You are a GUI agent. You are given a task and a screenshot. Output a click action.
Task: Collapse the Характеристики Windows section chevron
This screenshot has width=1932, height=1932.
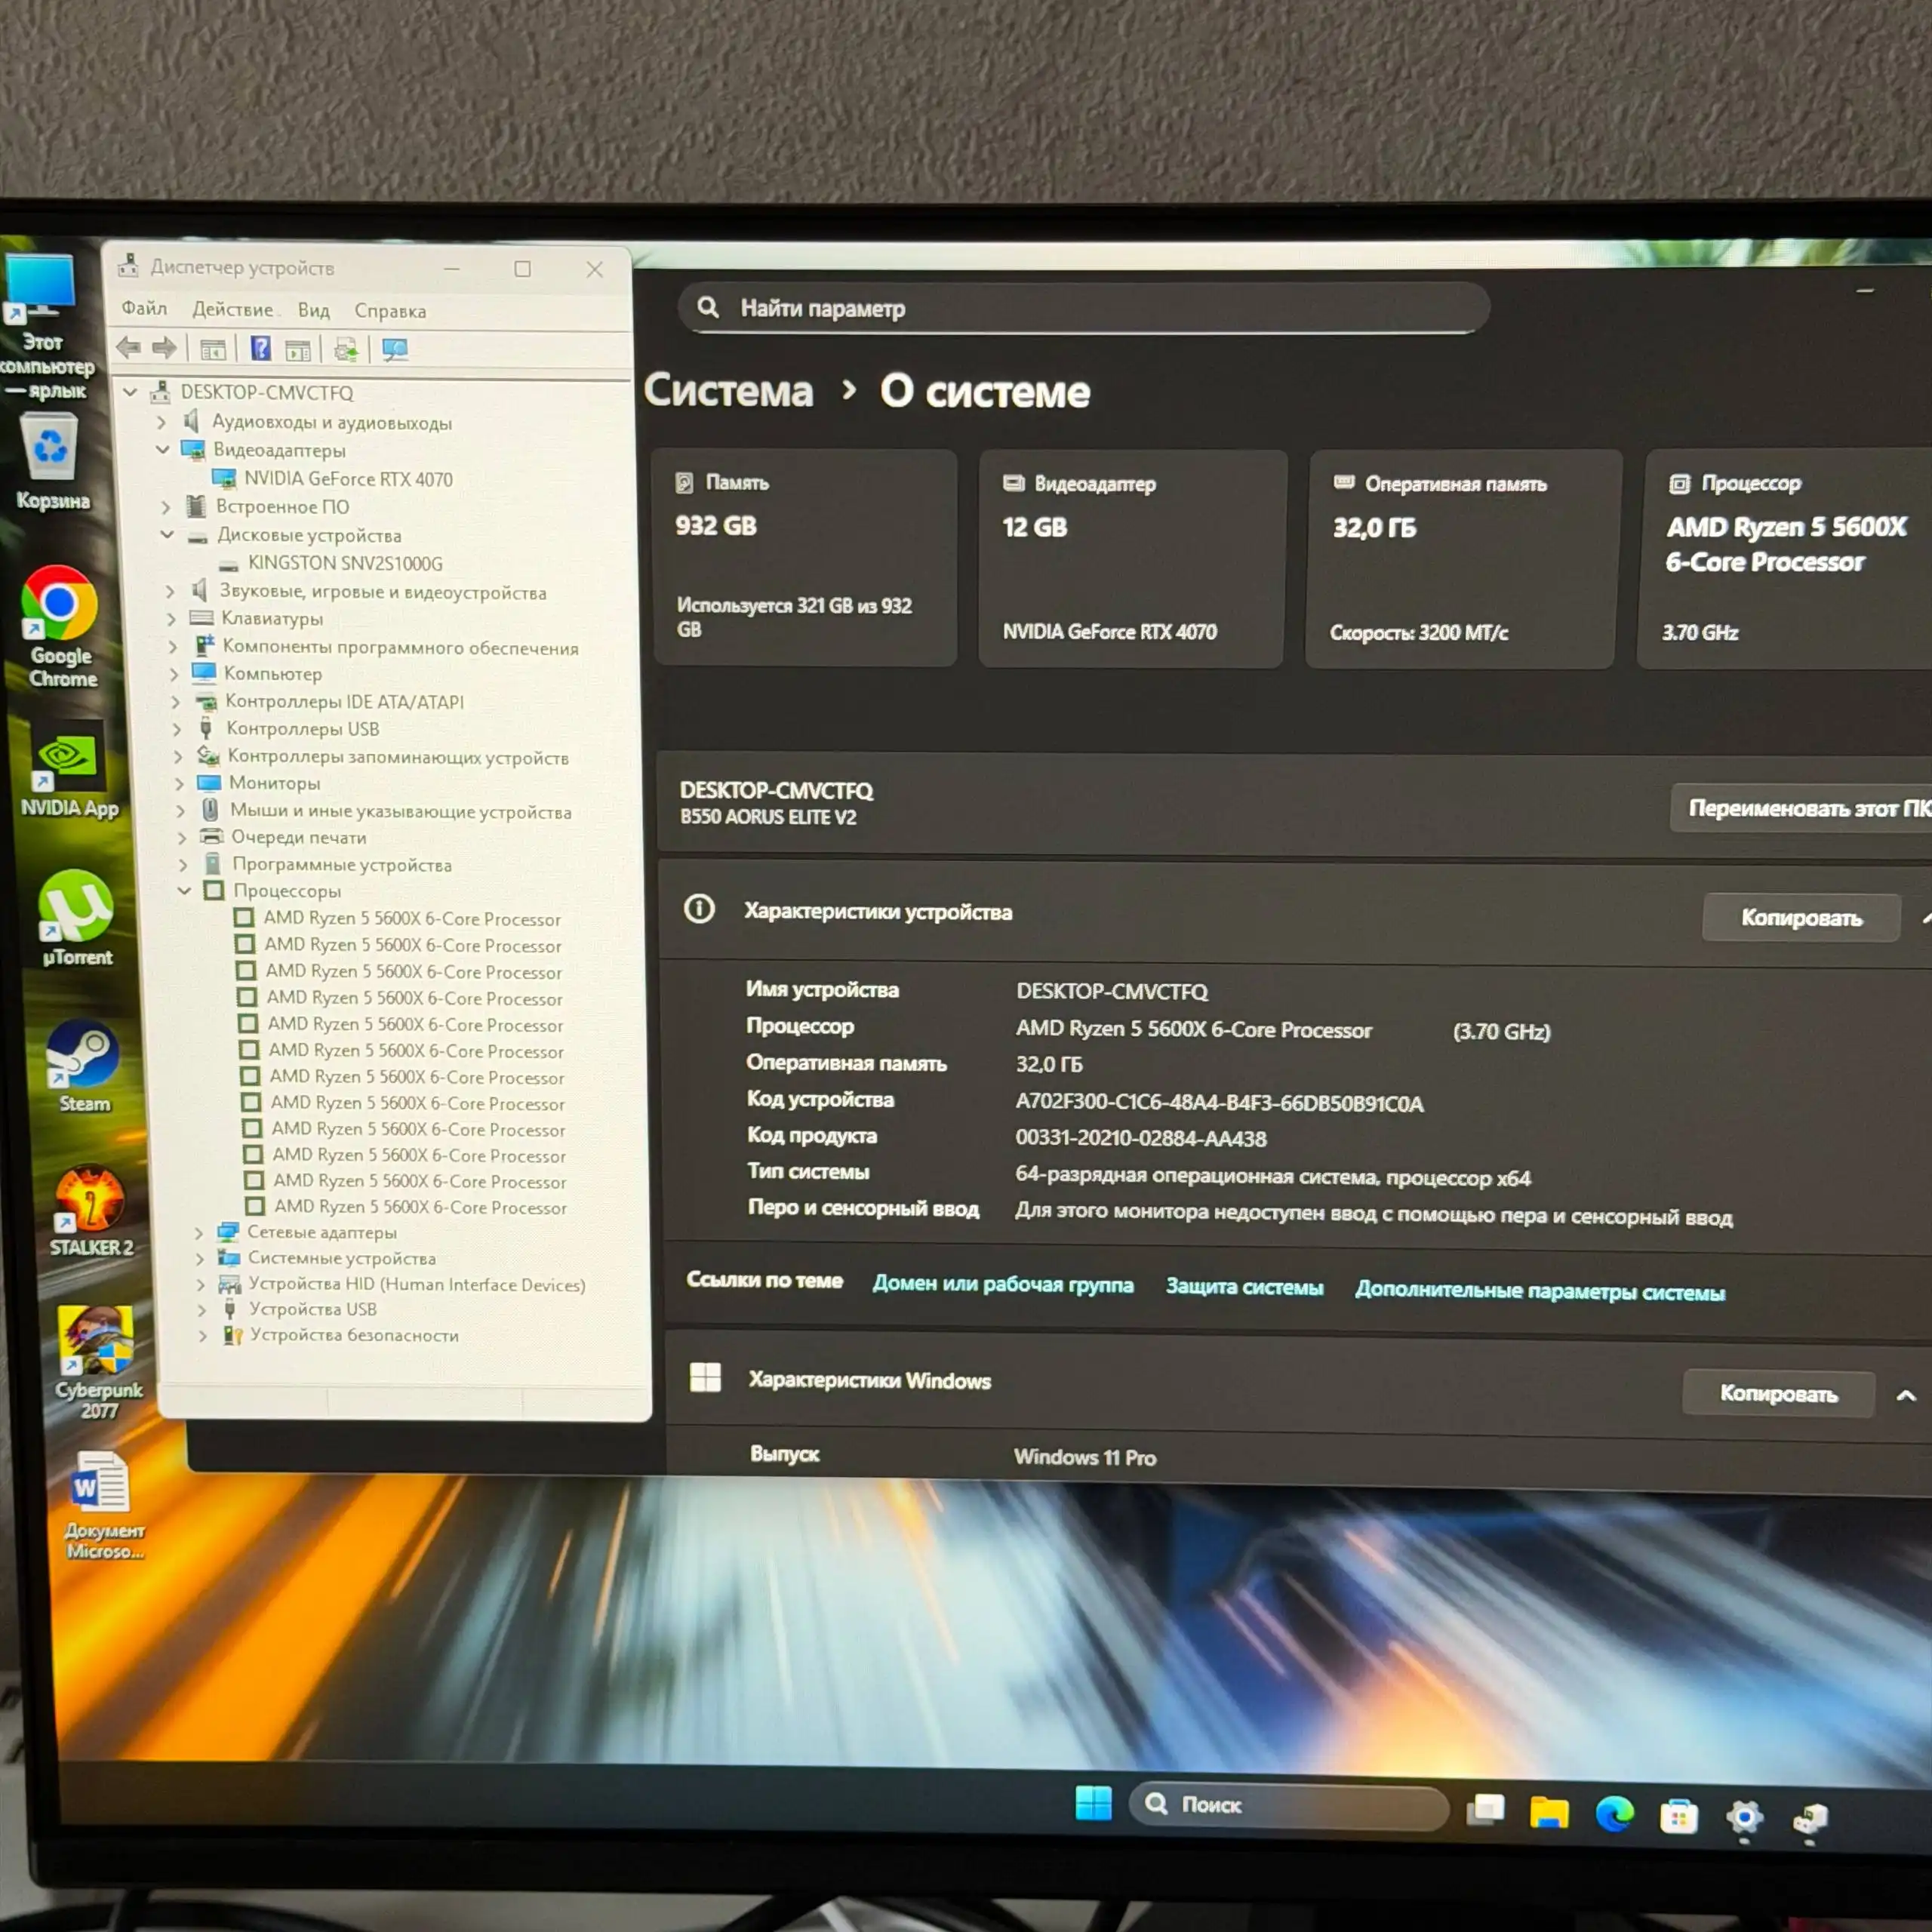pyautogui.click(x=1906, y=1396)
